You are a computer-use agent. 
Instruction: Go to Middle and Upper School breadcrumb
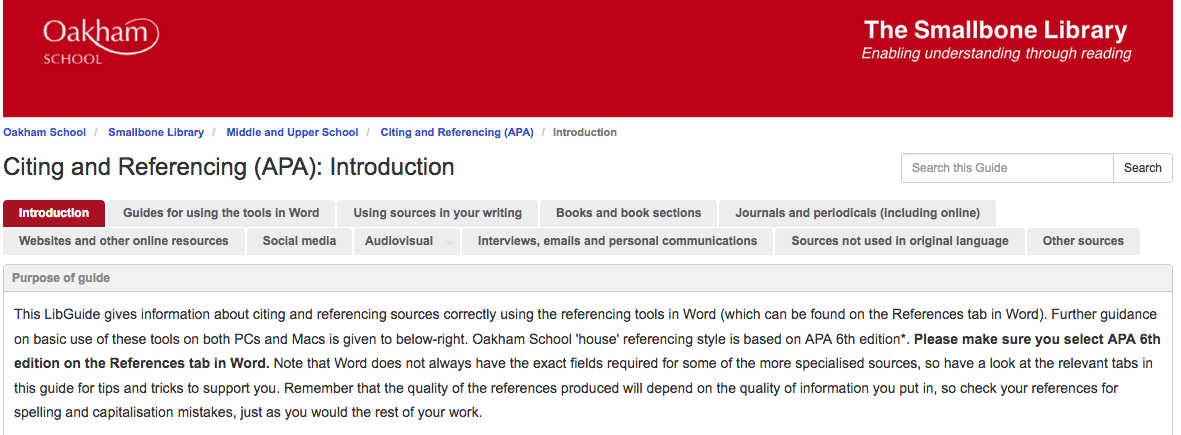coord(292,132)
